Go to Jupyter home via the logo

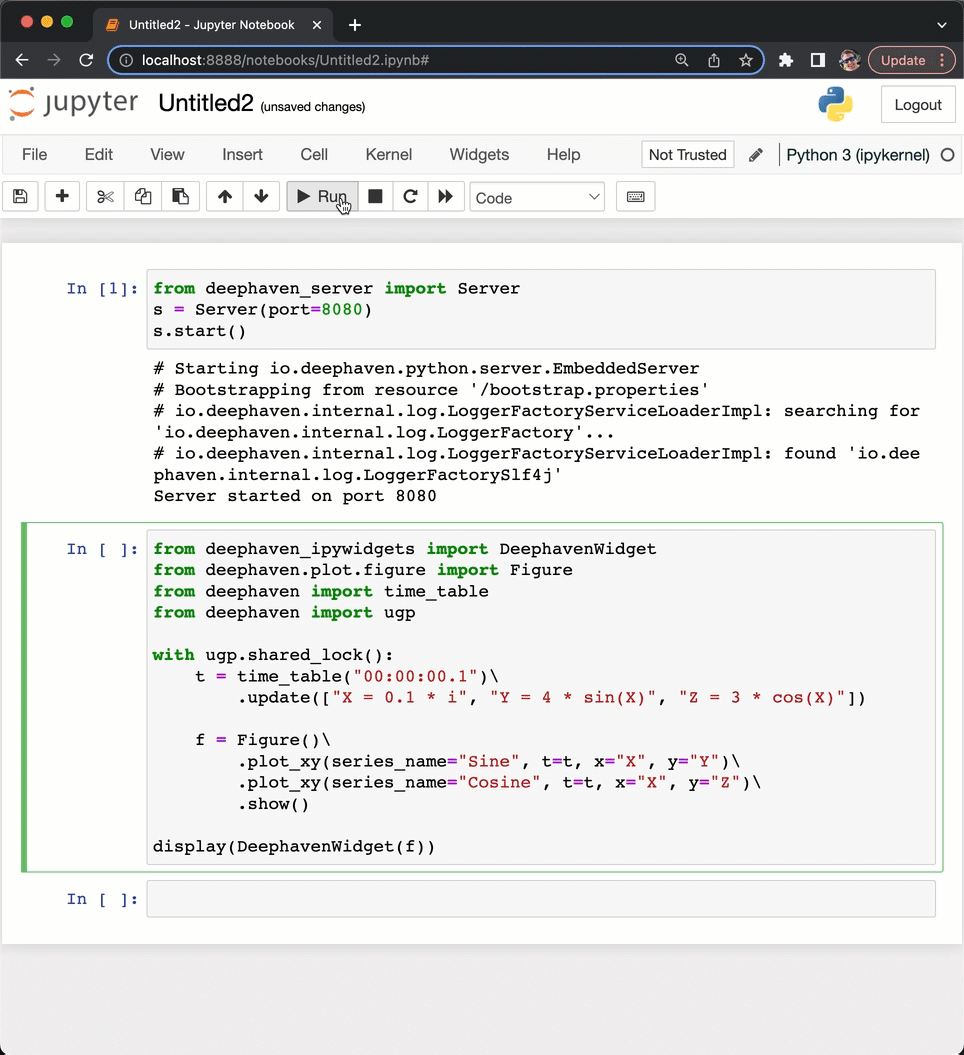tap(73, 104)
